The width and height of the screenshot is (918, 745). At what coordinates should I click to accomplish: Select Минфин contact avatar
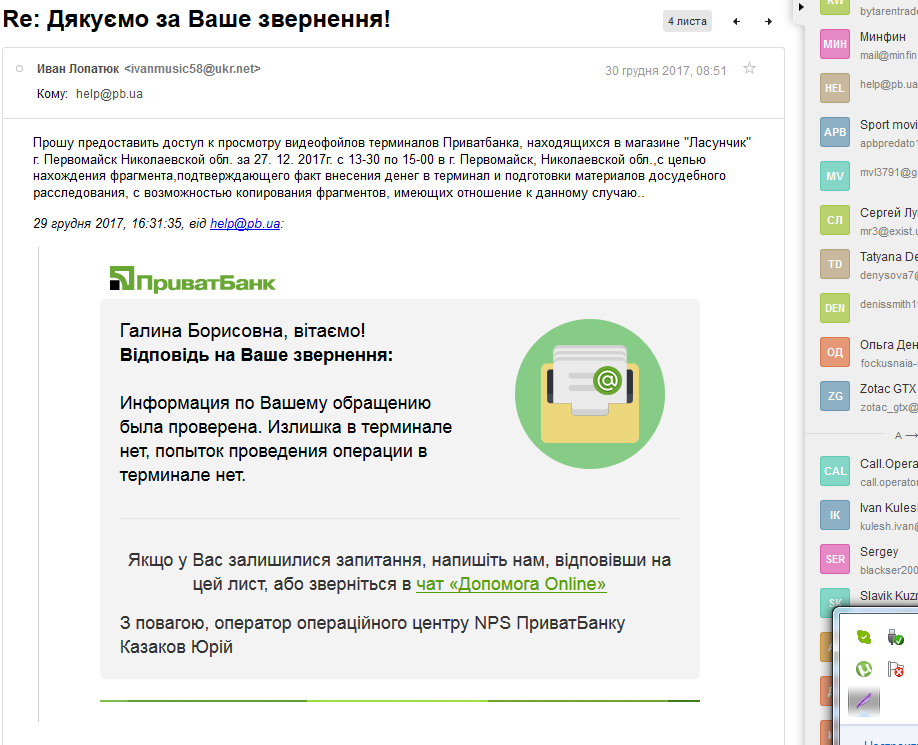point(835,44)
